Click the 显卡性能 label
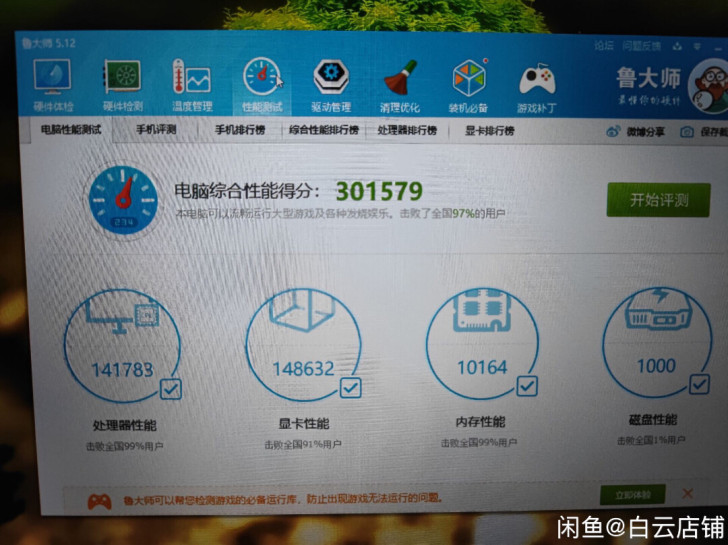 pos(304,423)
